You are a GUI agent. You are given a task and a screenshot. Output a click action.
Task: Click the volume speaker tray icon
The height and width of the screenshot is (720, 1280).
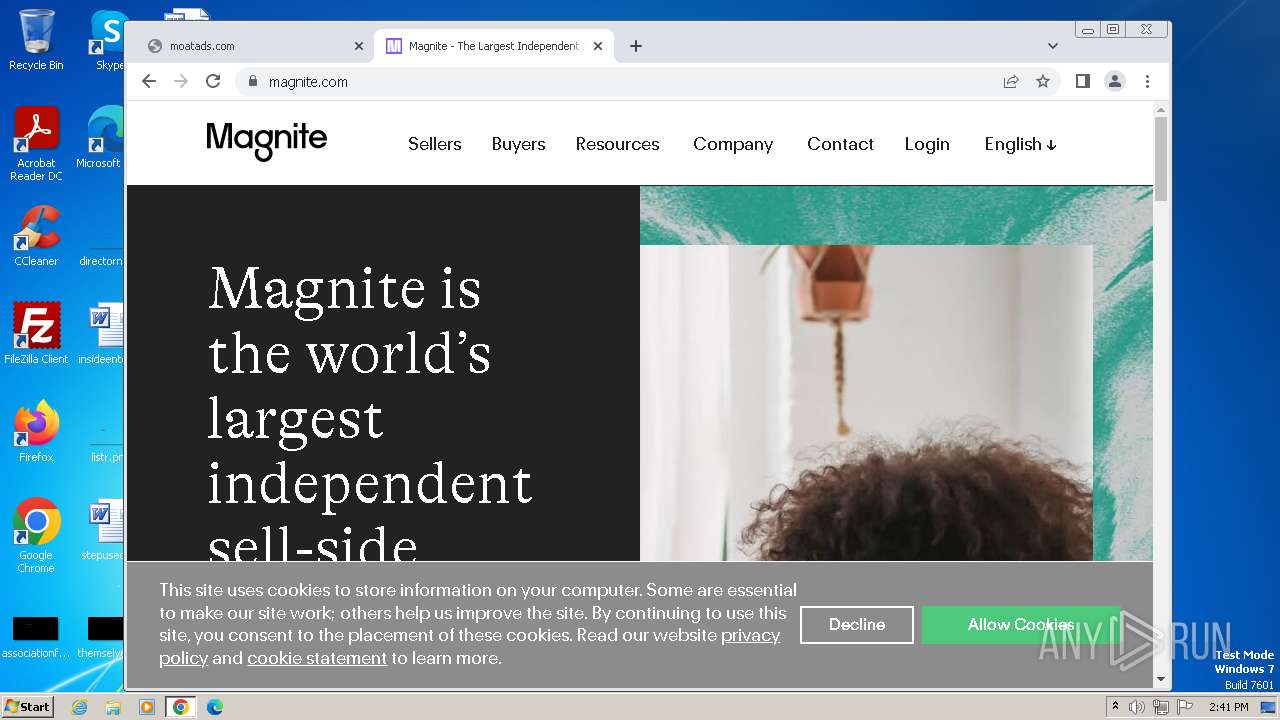(1137, 707)
